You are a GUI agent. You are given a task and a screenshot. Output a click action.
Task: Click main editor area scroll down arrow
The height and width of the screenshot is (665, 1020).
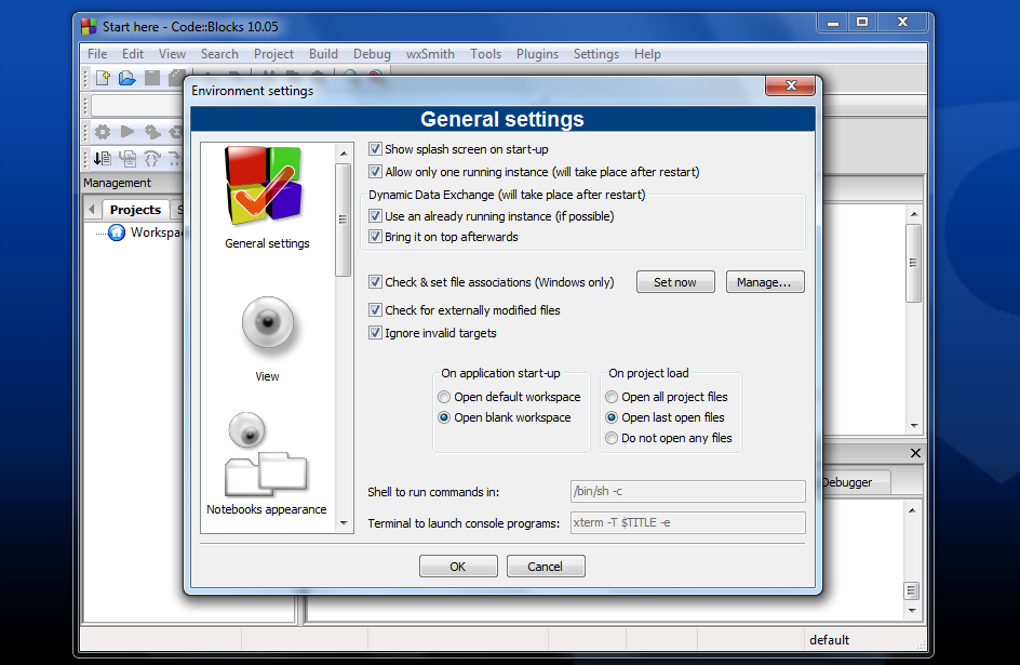(x=914, y=426)
